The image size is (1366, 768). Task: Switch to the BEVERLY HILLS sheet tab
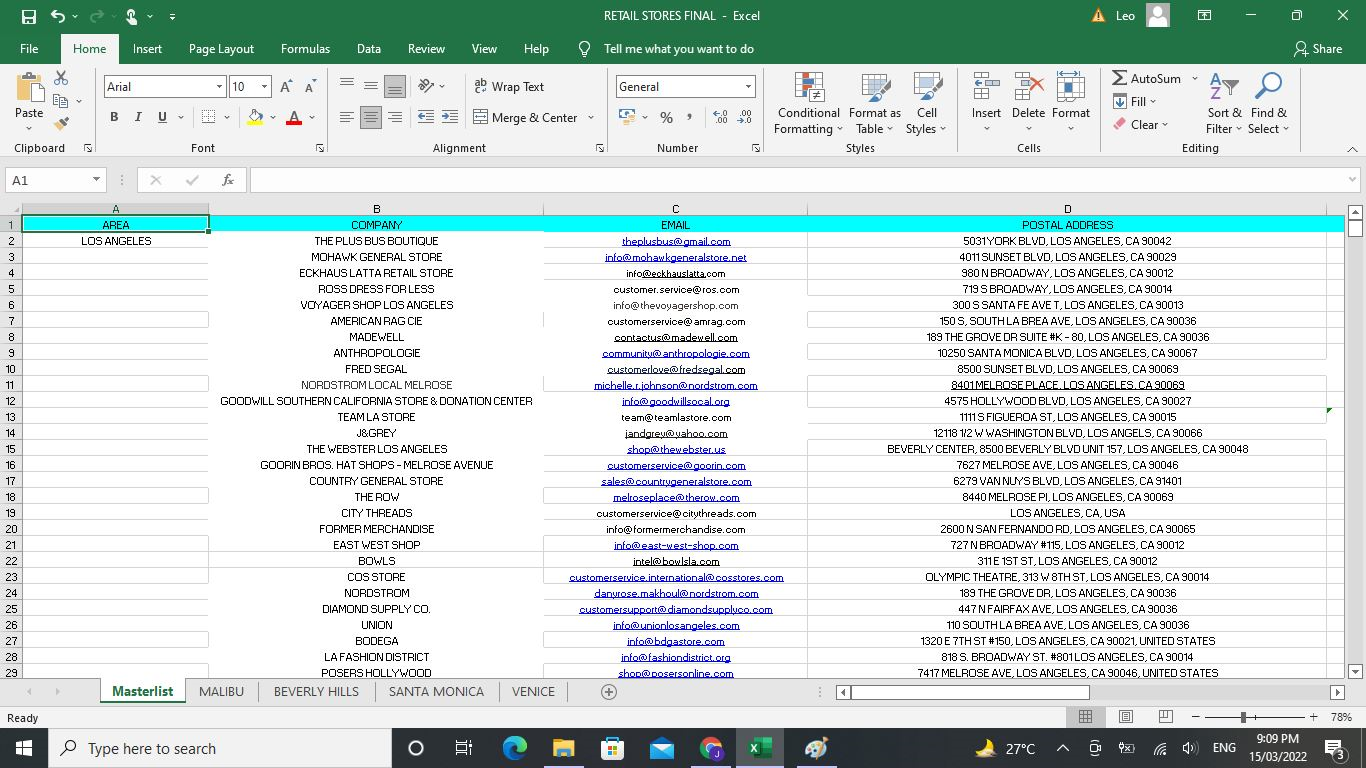(316, 691)
